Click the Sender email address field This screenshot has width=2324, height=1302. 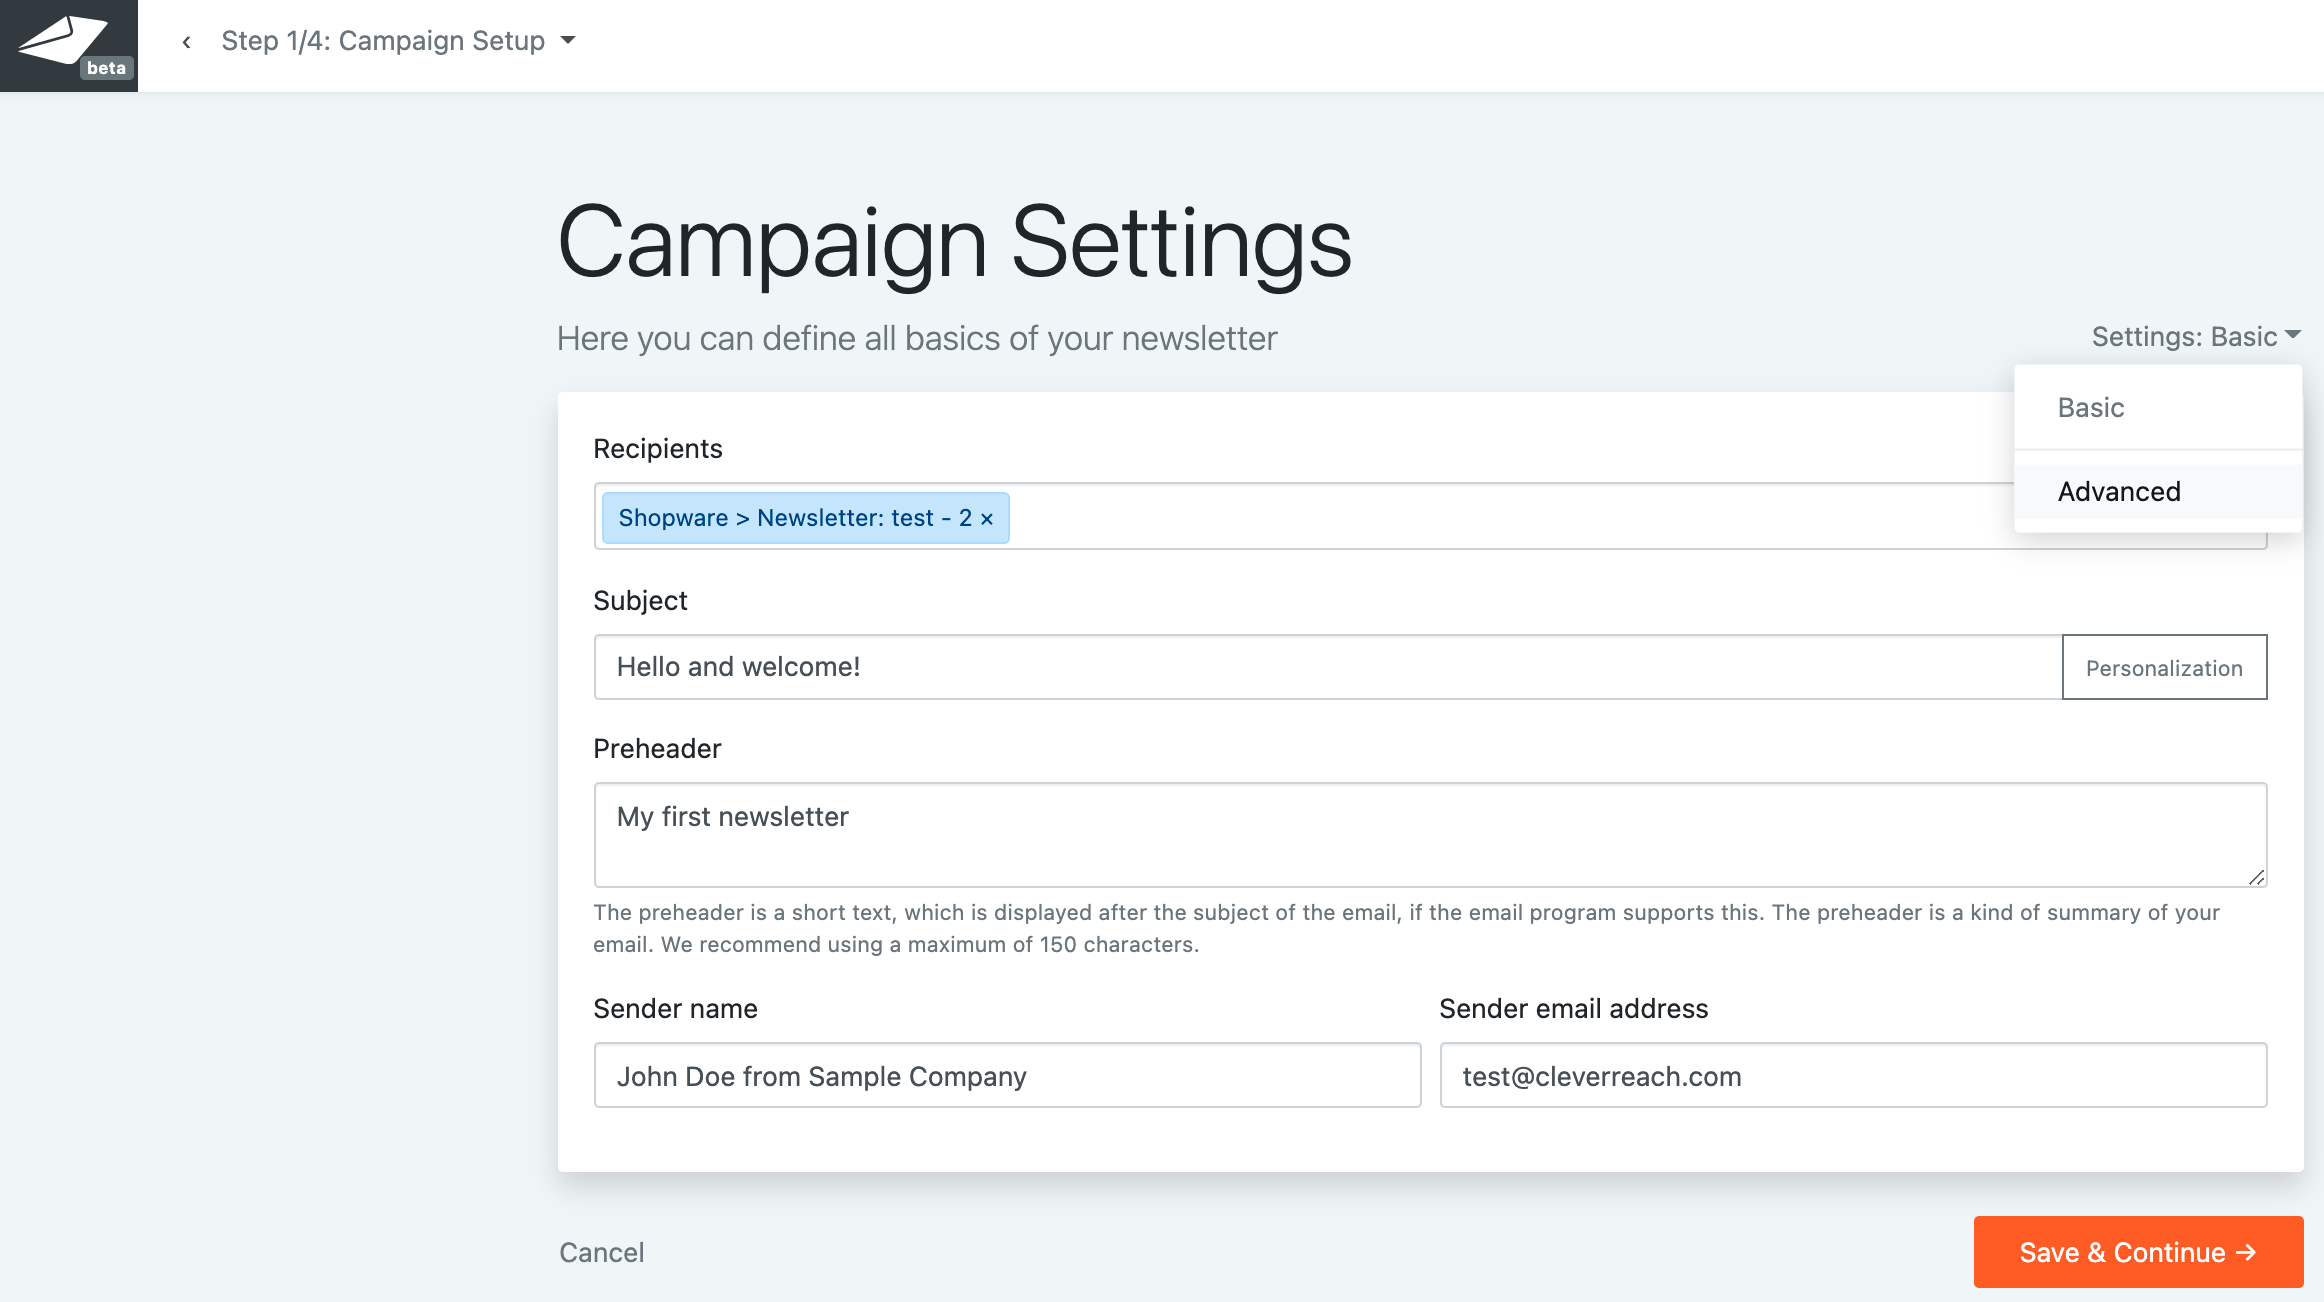pyautogui.click(x=1852, y=1076)
